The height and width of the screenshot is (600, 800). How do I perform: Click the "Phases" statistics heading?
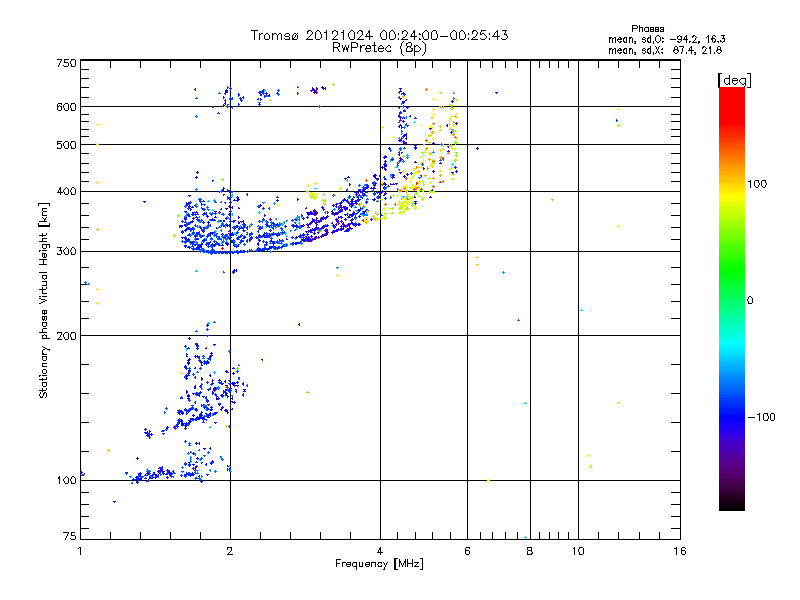647,29
